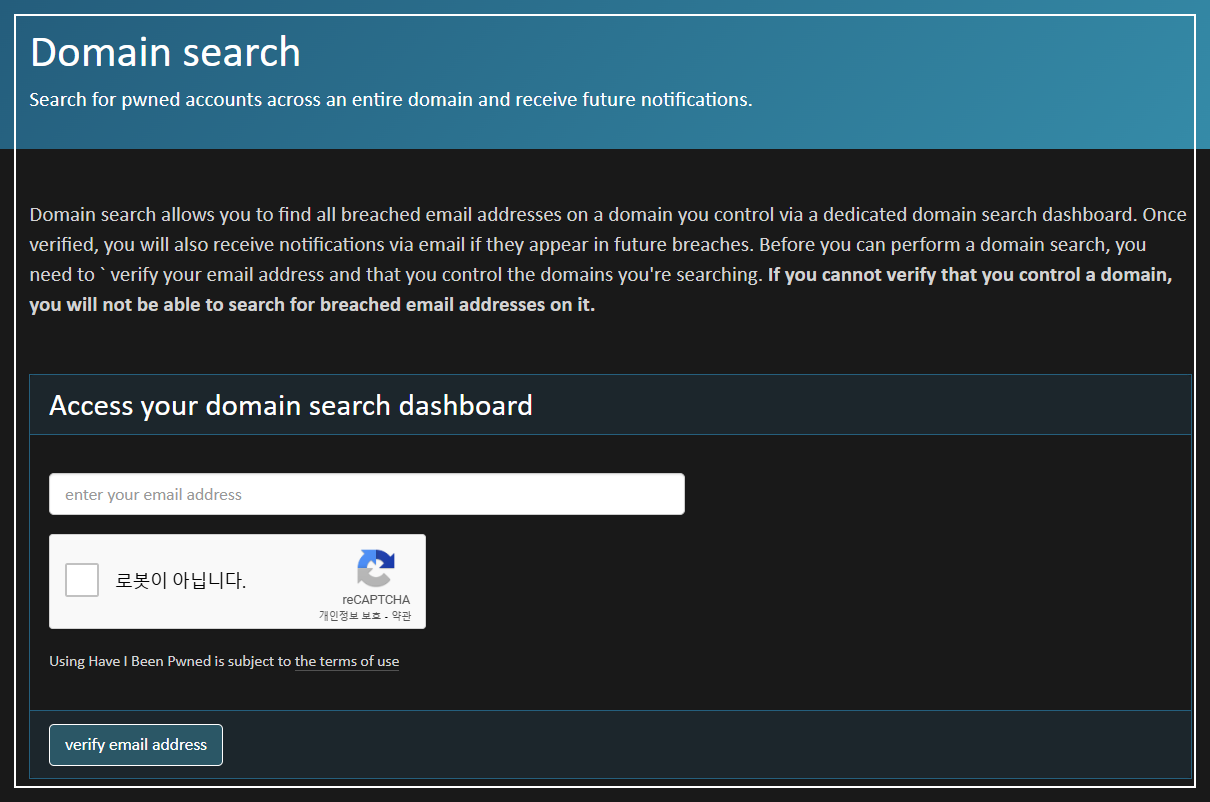Click the email address input field

367,494
